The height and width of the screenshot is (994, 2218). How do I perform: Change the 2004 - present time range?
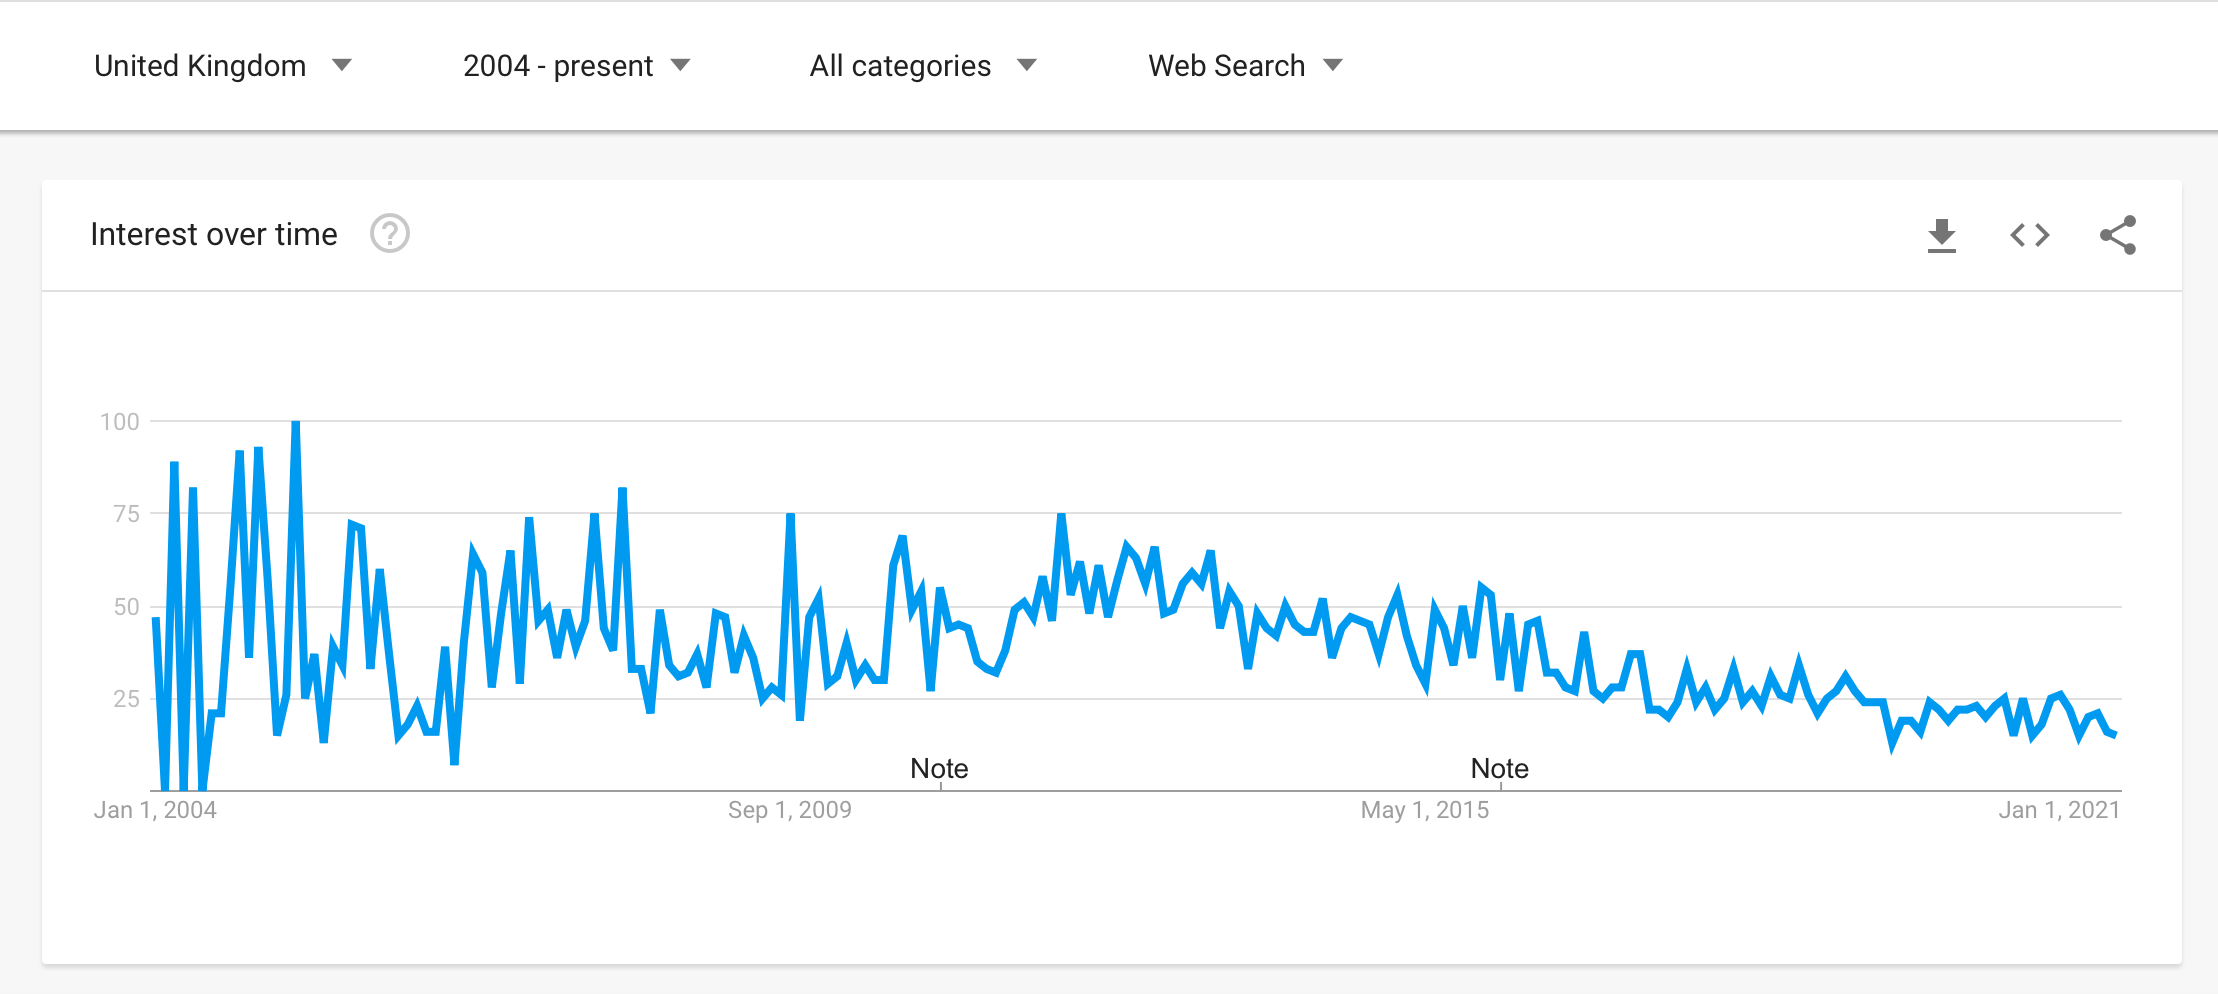coord(557,66)
